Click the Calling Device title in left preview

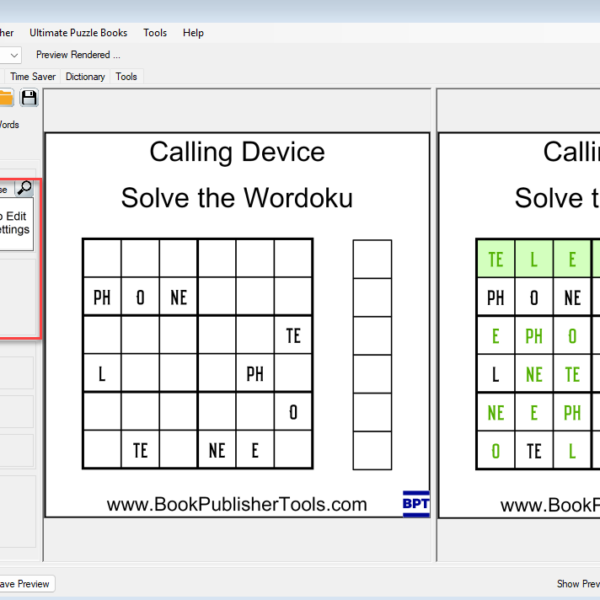(x=237, y=152)
